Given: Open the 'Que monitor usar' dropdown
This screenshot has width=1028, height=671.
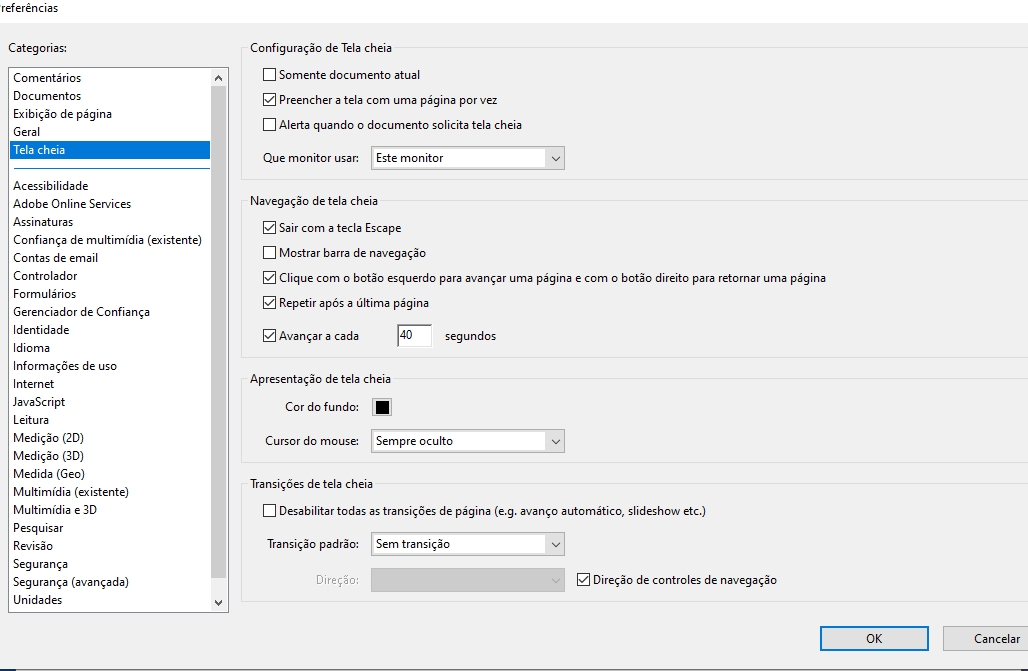Looking at the screenshot, I should click(467, 158).
